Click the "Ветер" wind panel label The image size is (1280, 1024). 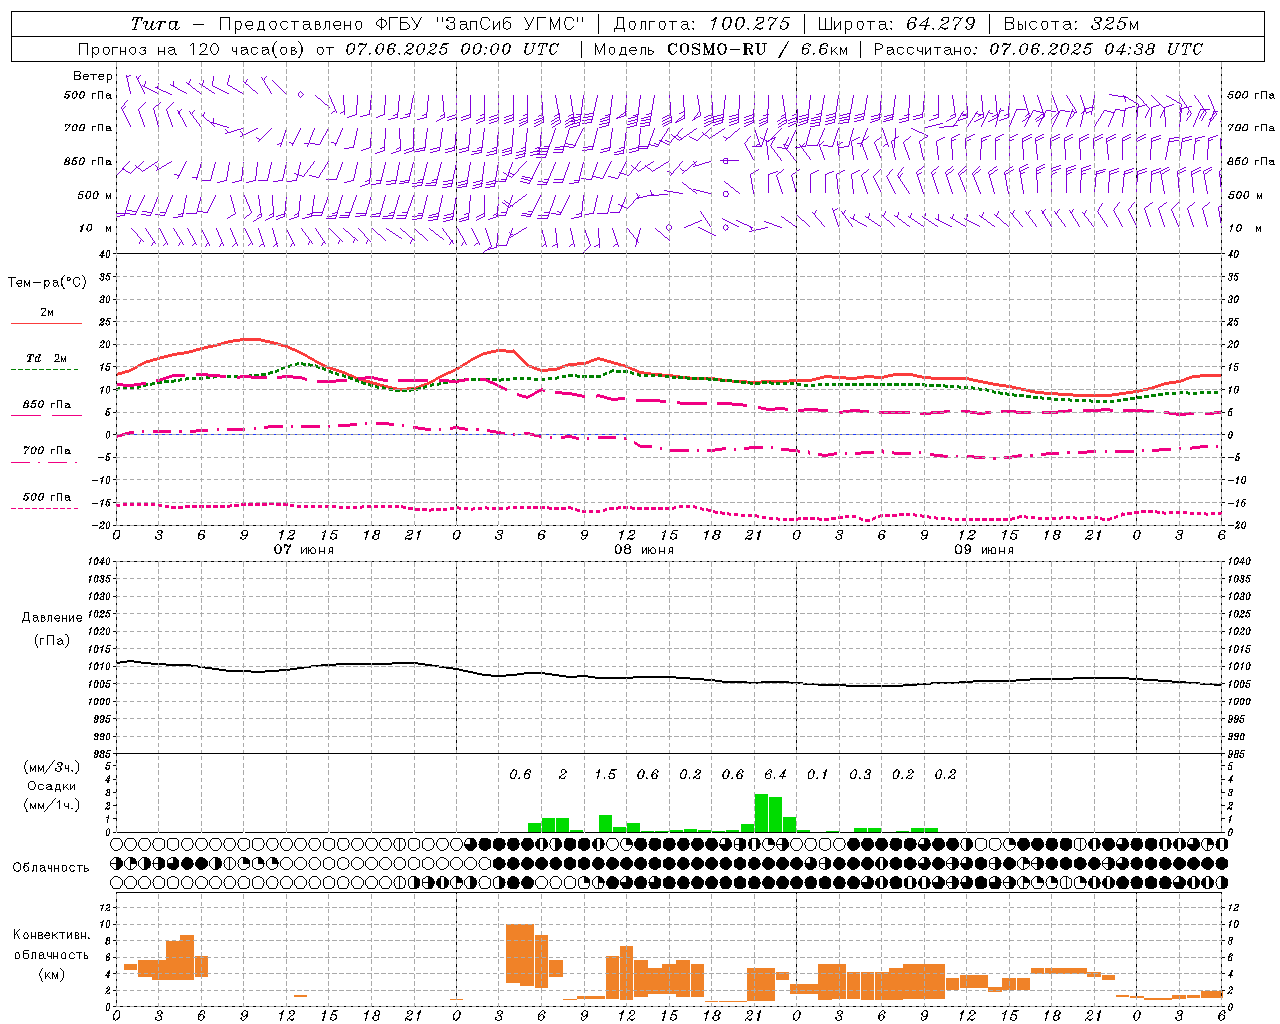(93, 76)
